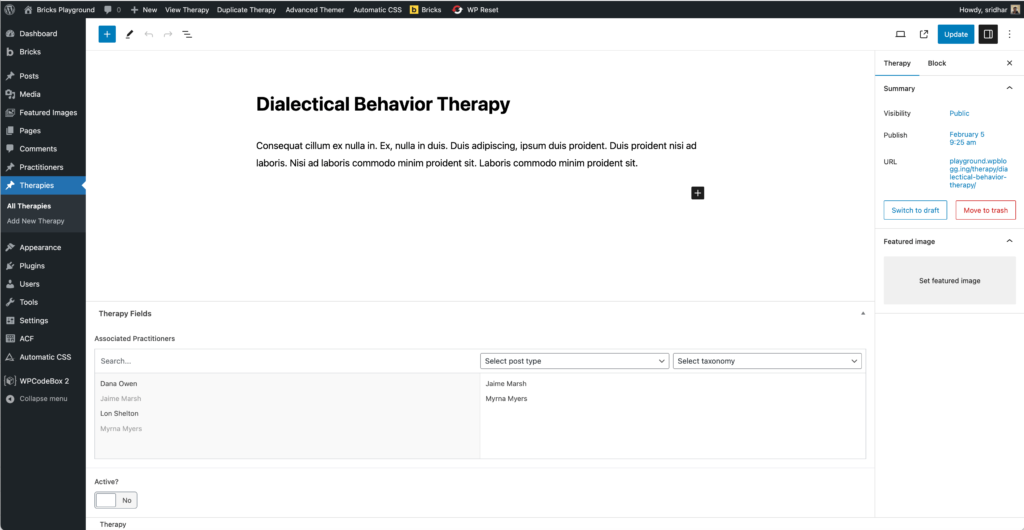
Task: Open the three-dot Options menu
Action: click(1010, 35)
